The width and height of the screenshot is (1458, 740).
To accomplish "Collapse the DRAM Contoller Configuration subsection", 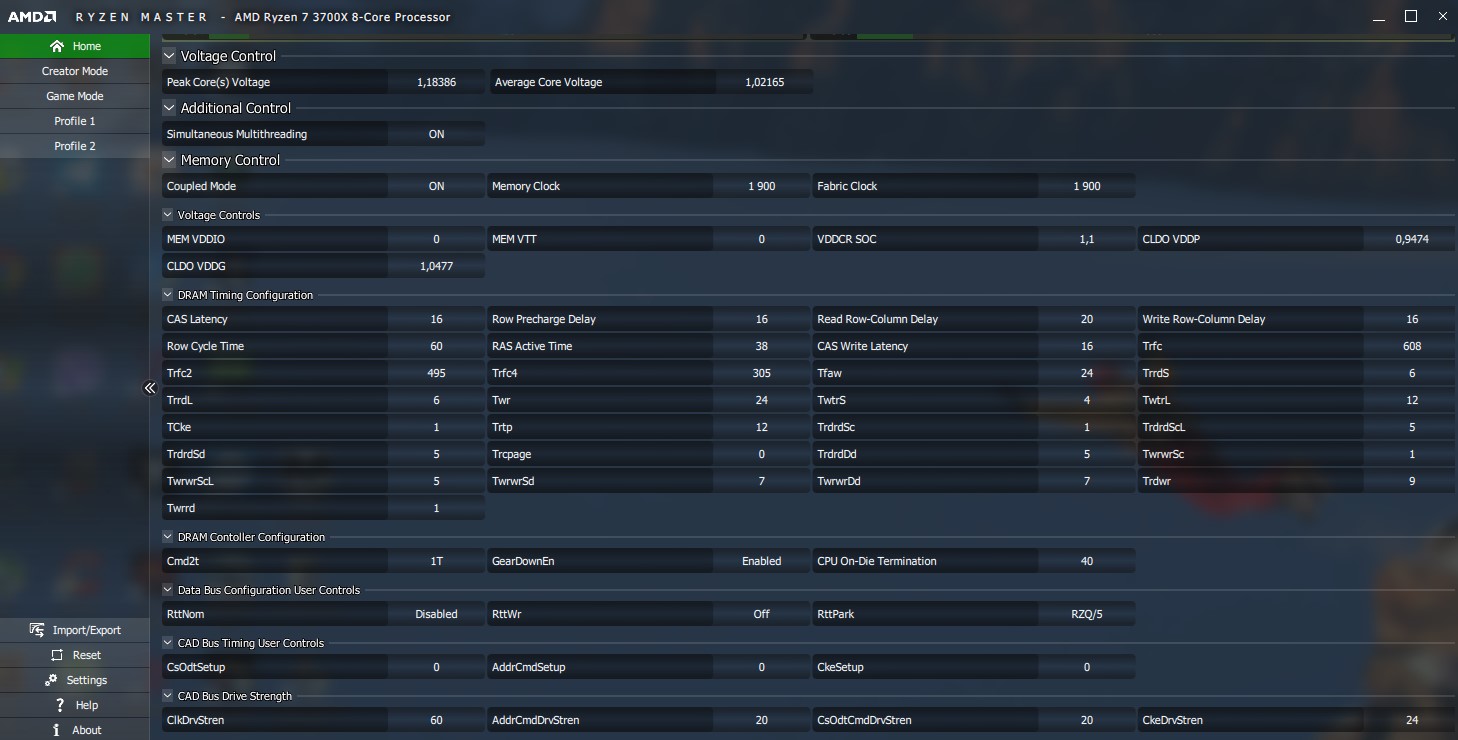I will pos(168,537).
